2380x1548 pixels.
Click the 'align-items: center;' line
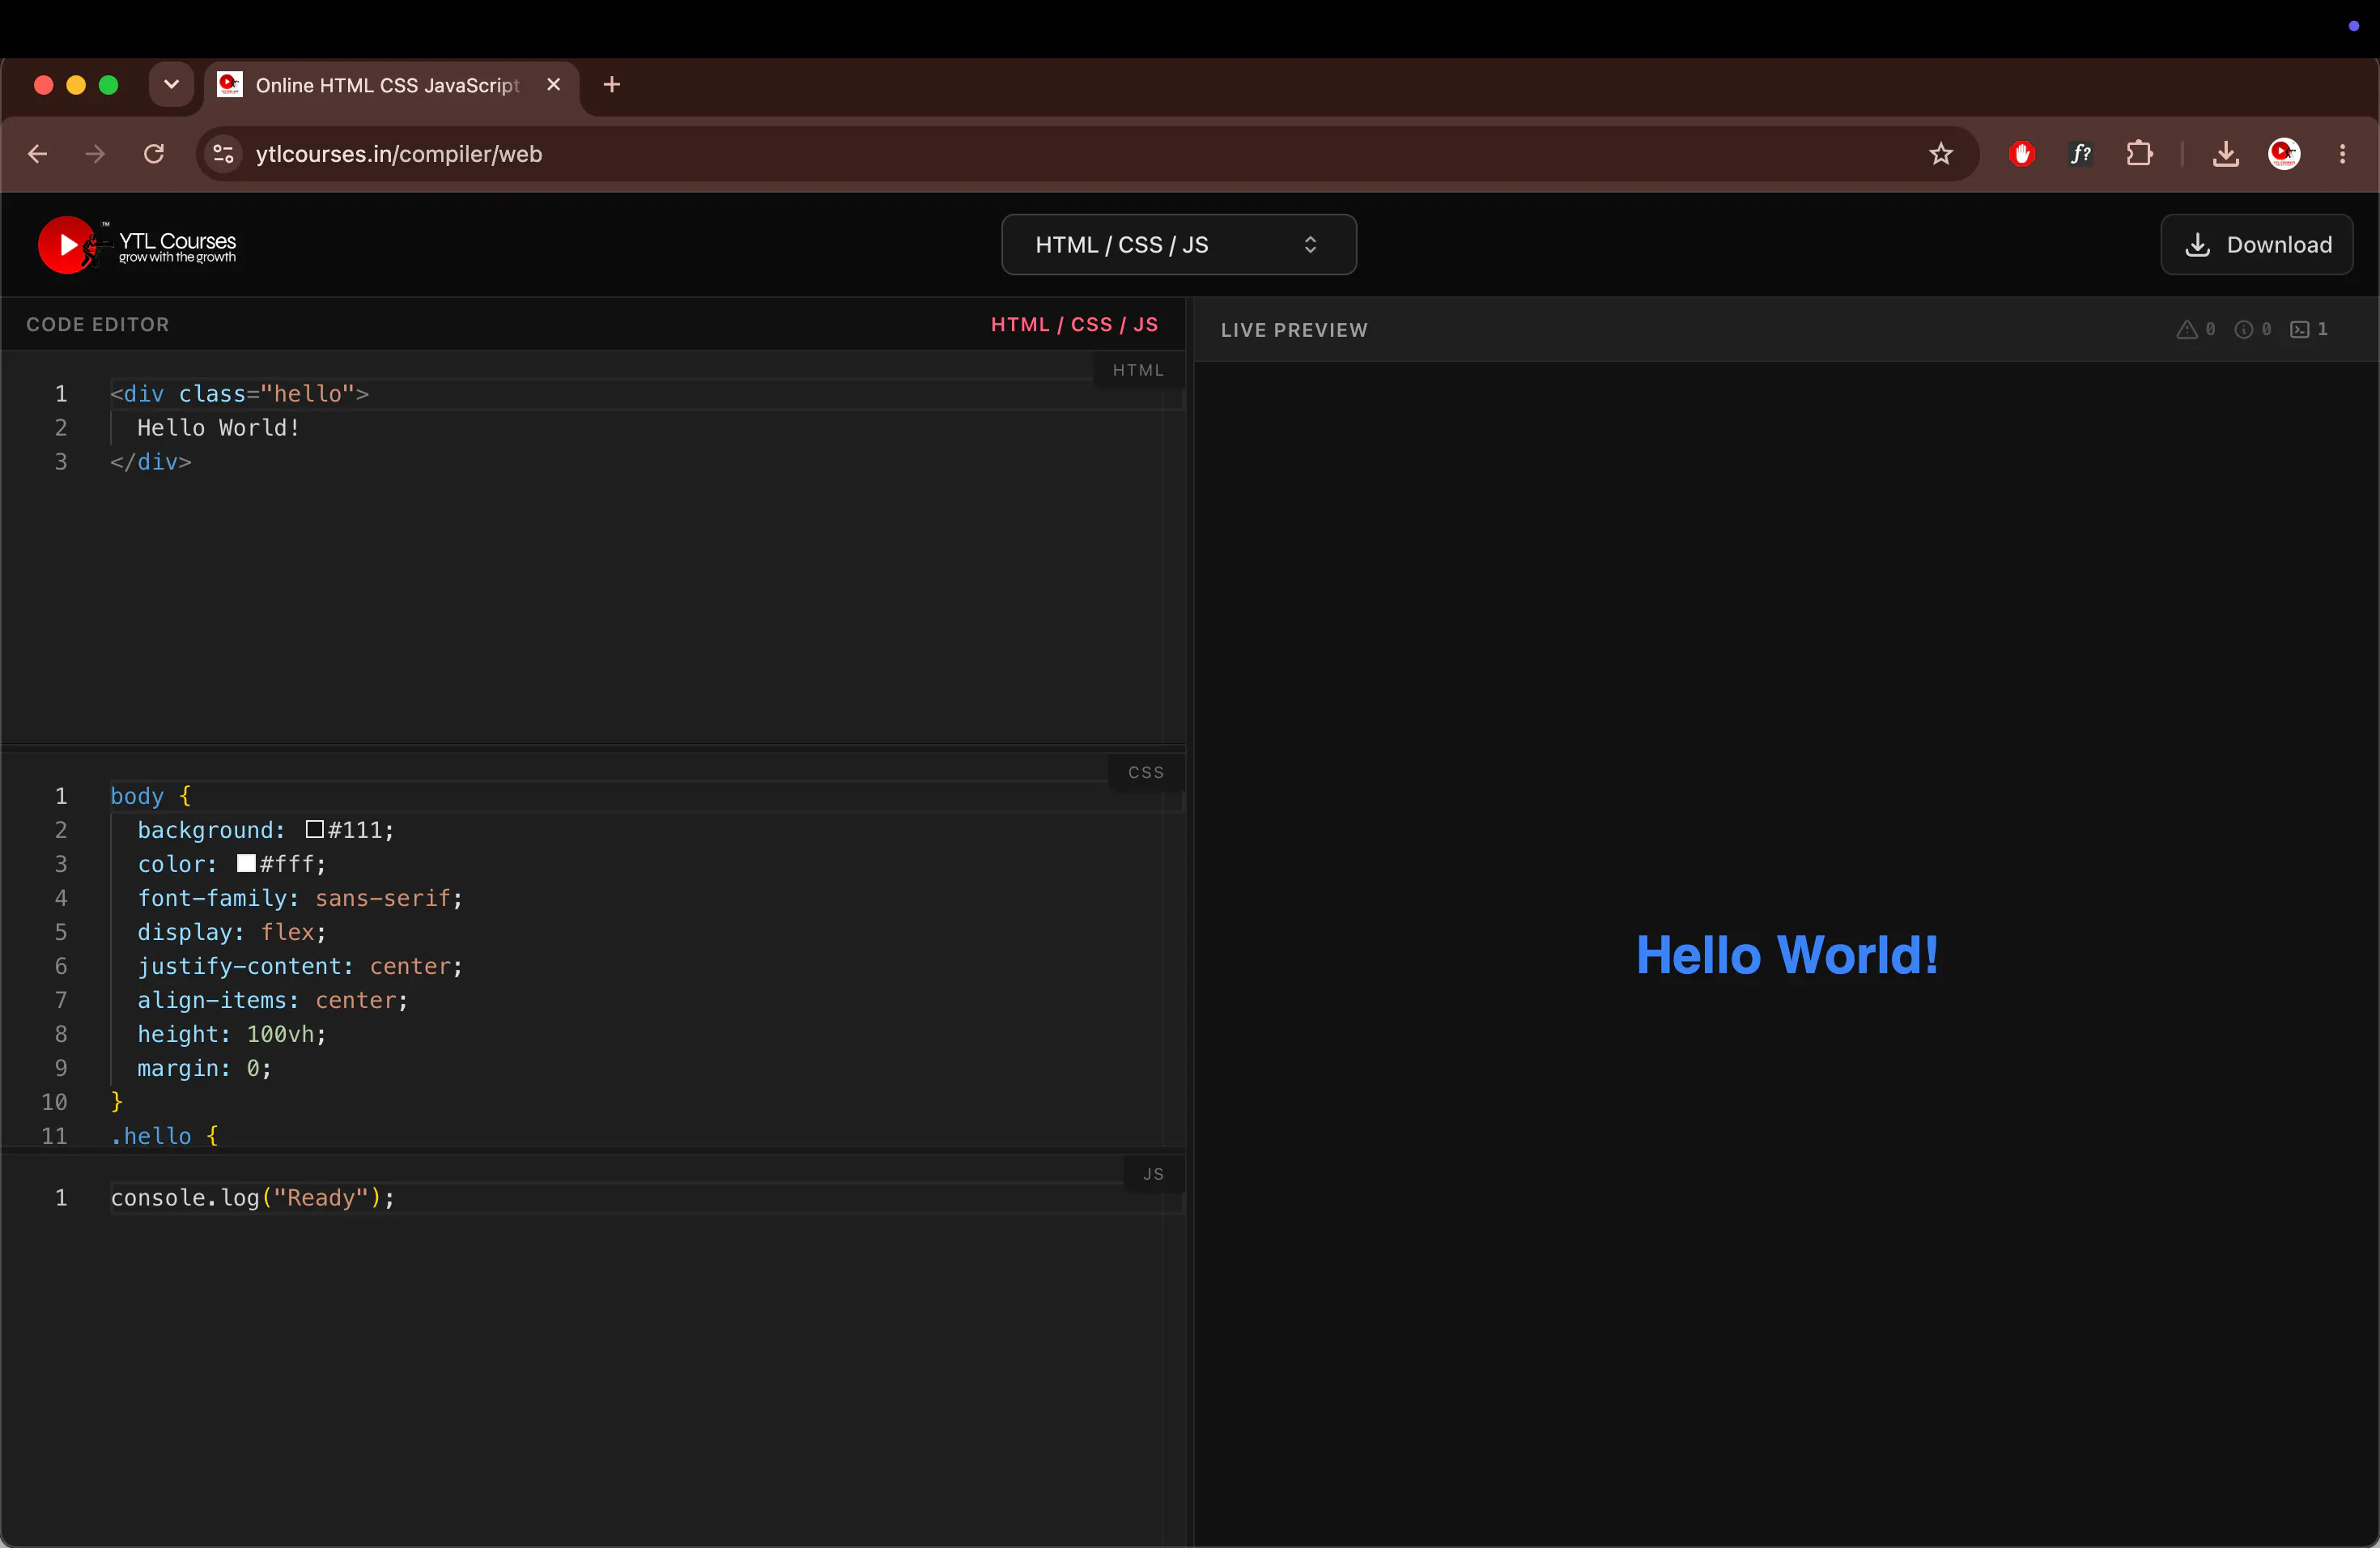coord(273,1000)
